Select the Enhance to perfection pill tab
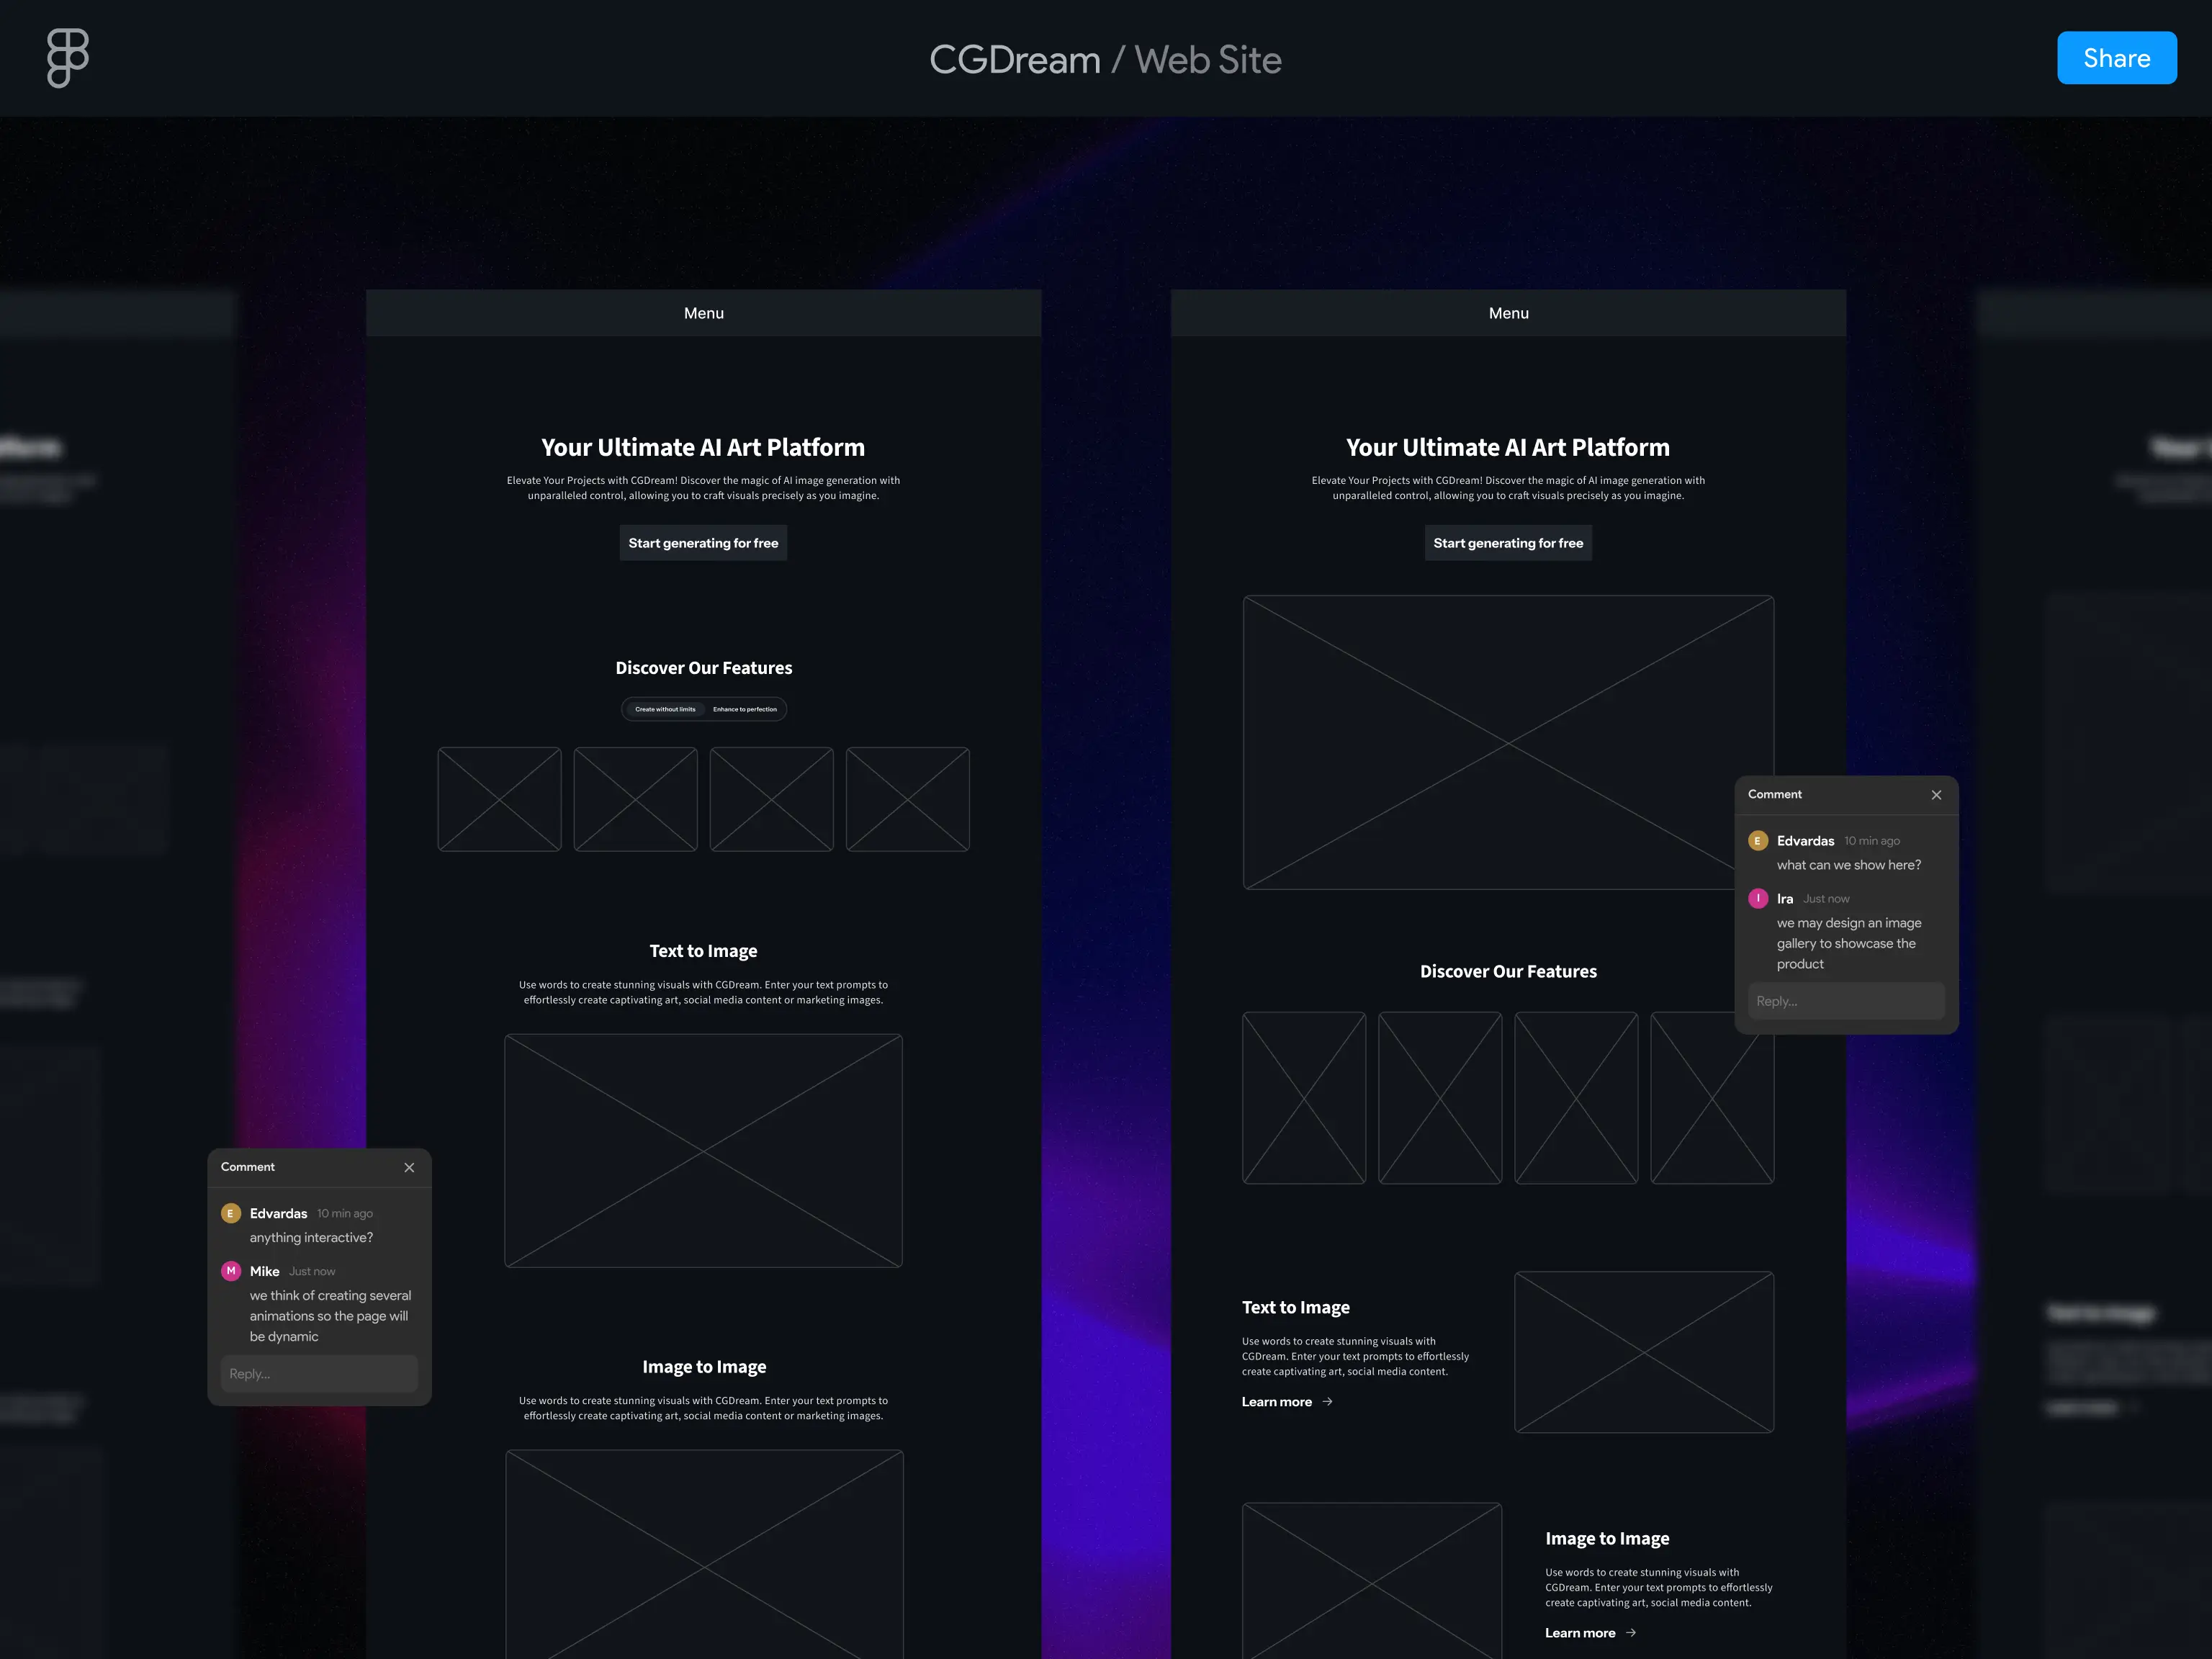 [x=745, y=709]
